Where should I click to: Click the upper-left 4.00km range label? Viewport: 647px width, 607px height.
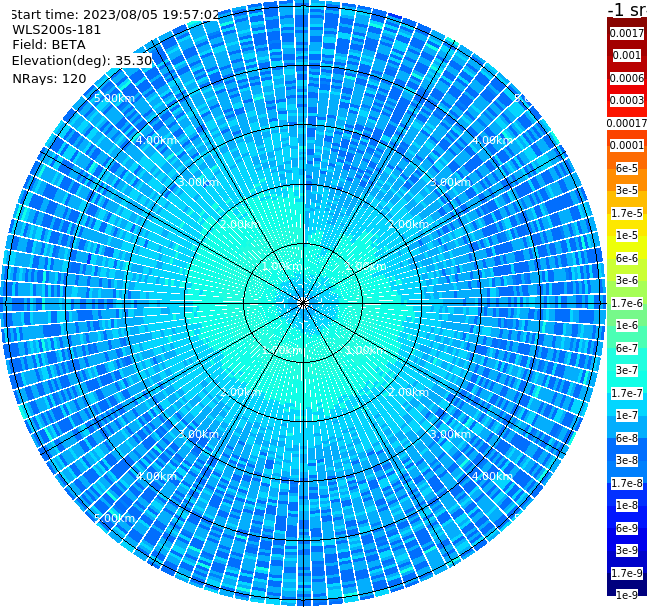click(156, 140)
